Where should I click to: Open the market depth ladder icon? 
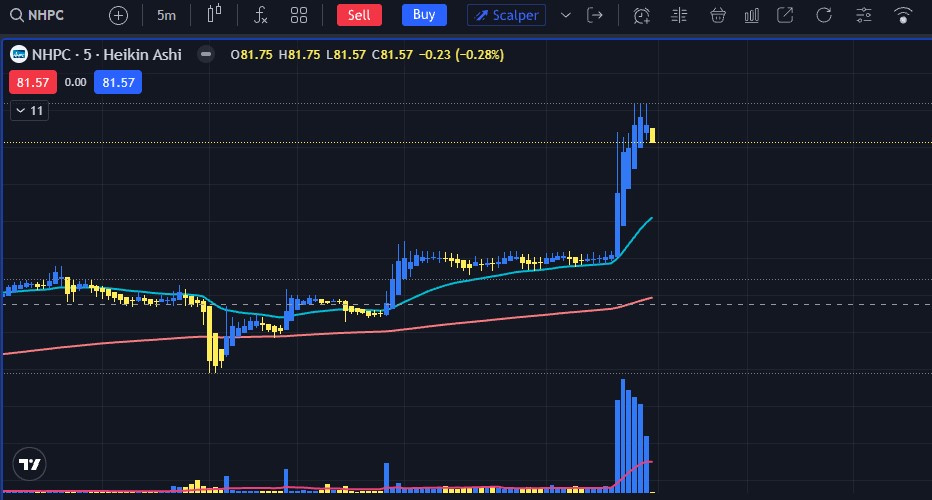[679, 15]
